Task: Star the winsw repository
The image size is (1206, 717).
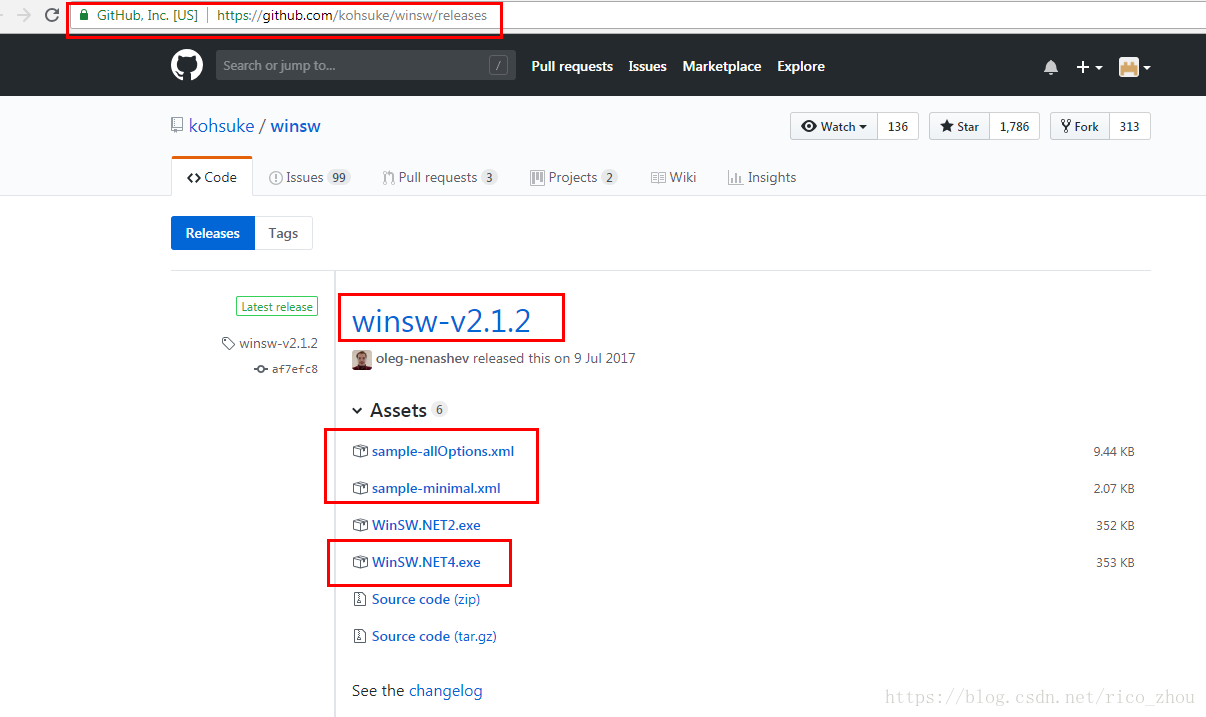Action: point(958,125)
